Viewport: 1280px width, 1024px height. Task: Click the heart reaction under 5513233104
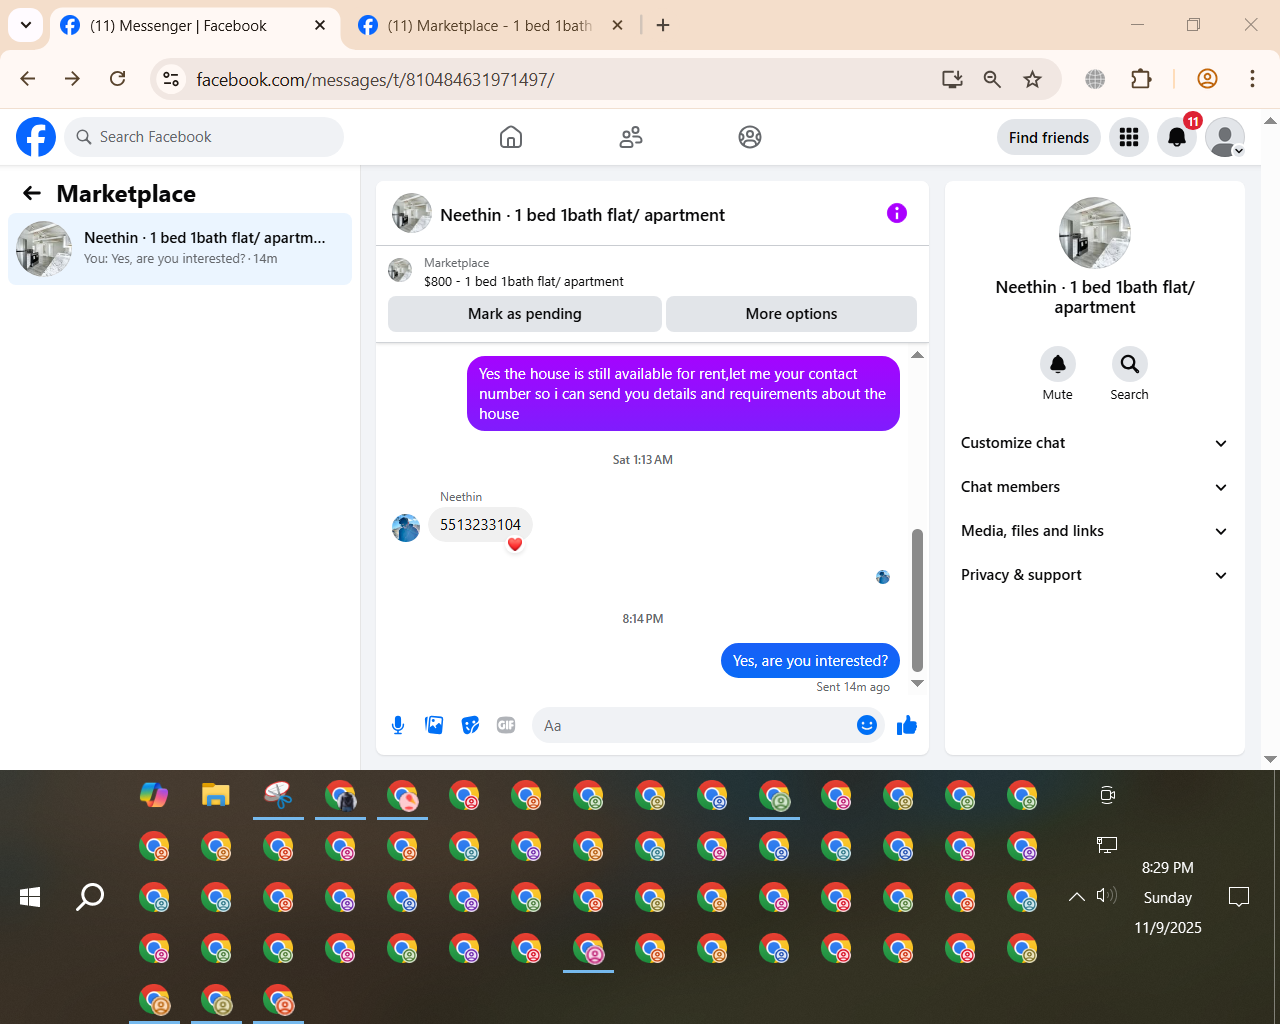point(515,544)
